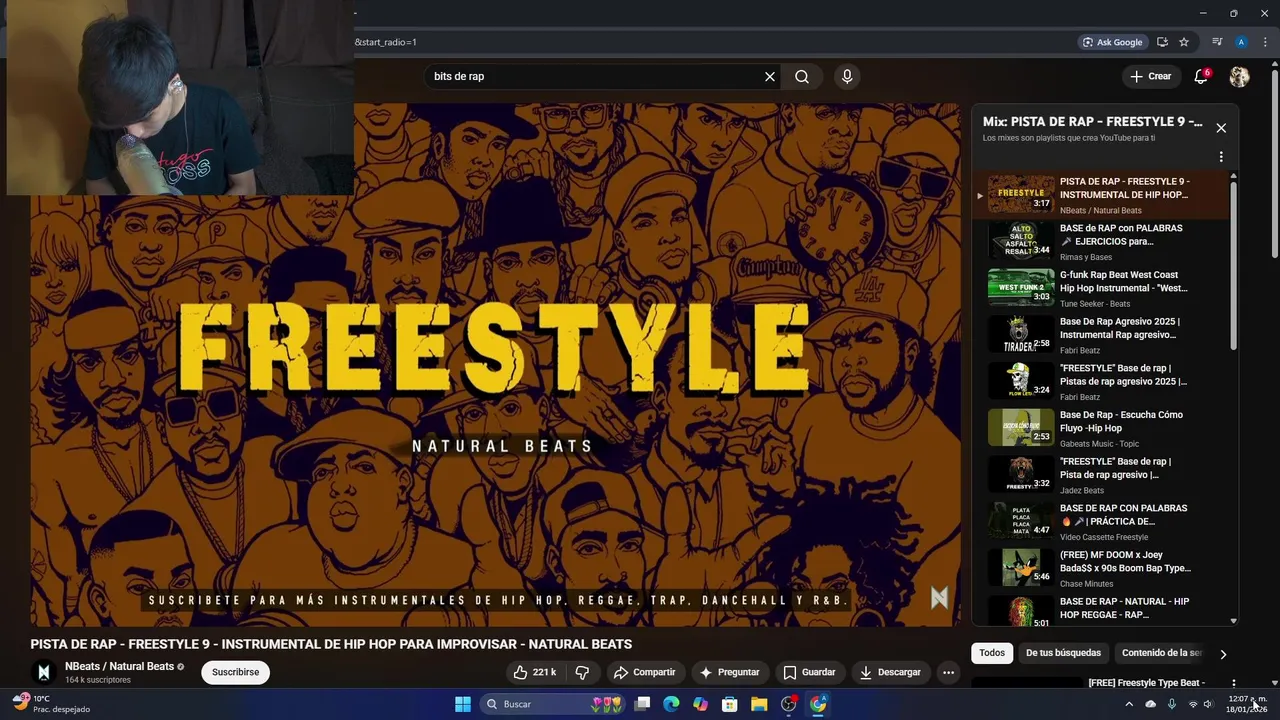The width and height of the screenshot is (1280, 720).
Task: Open File Explorer from taskbar
Action: click(759, 704)
